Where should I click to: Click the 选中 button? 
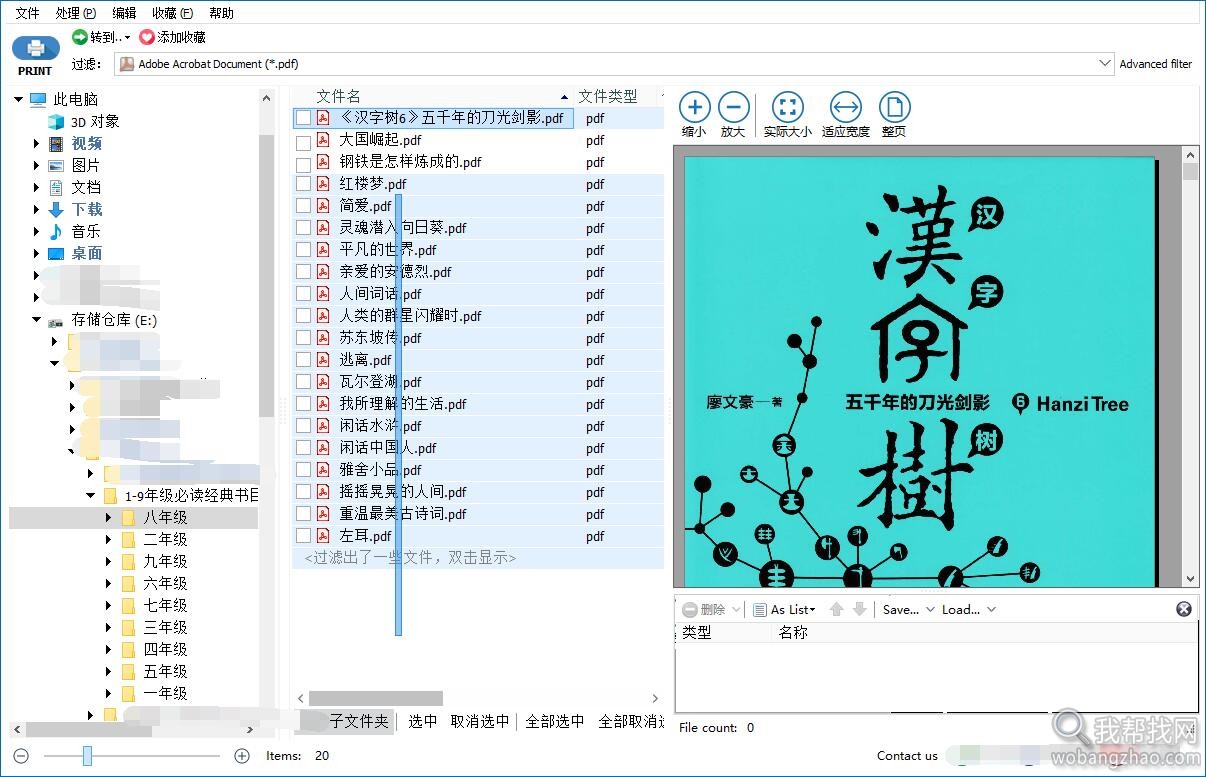[x=422, y=721]
